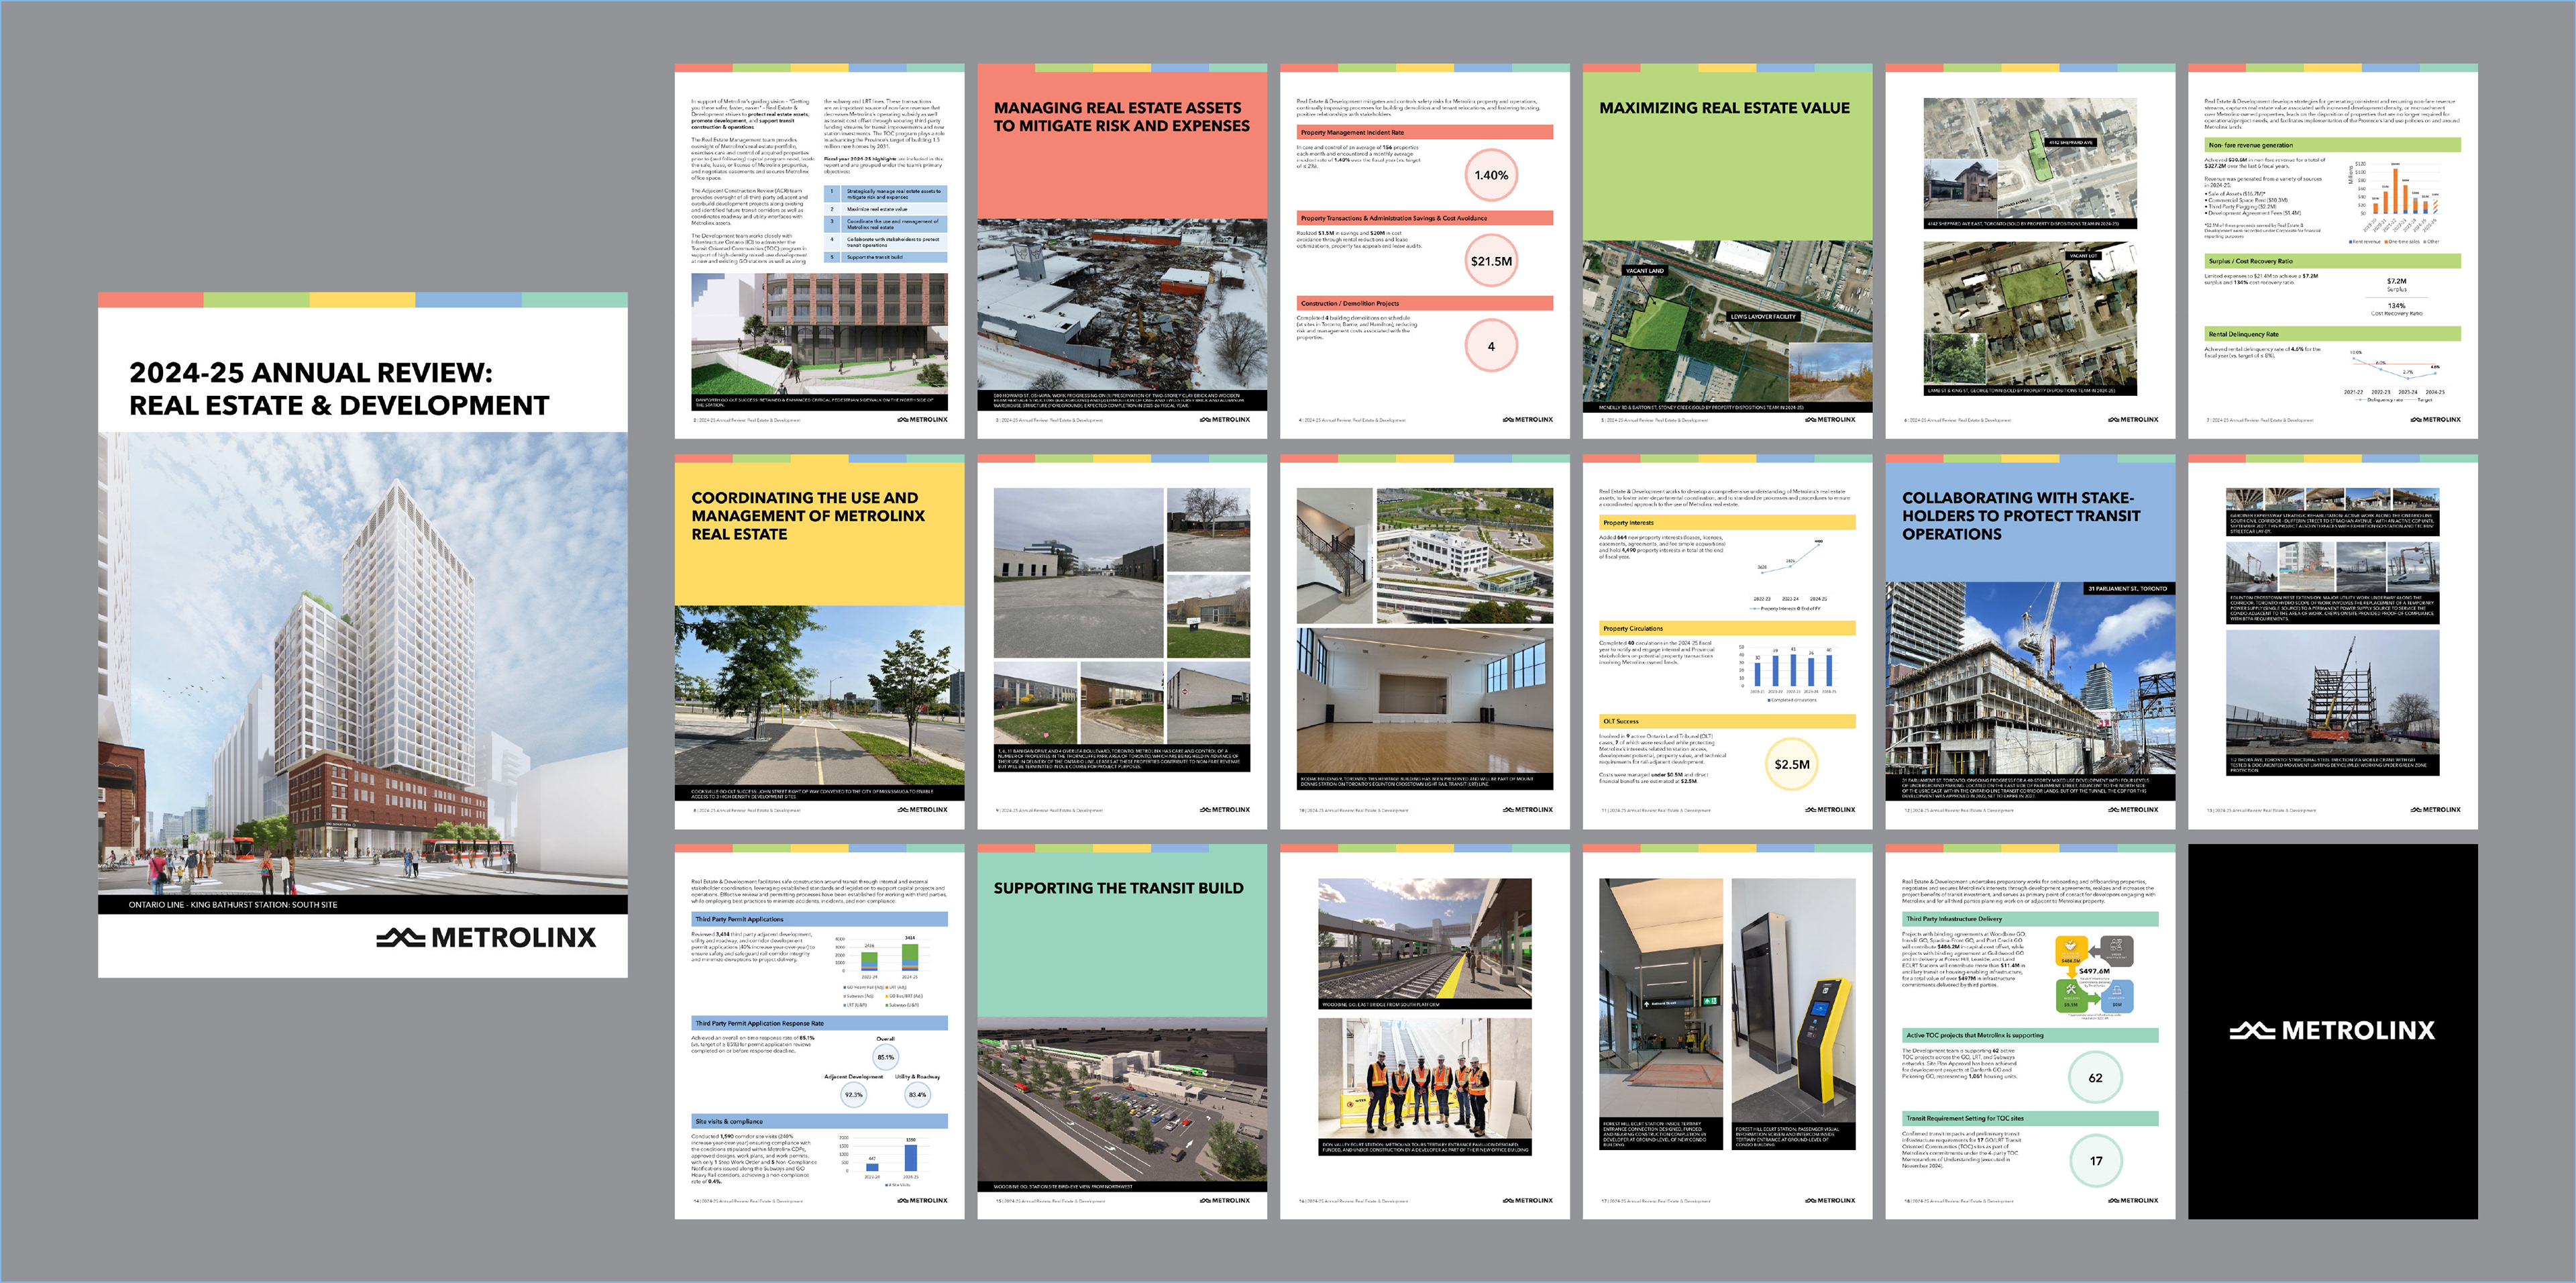Click the red segment of cover's color strip

150,299
